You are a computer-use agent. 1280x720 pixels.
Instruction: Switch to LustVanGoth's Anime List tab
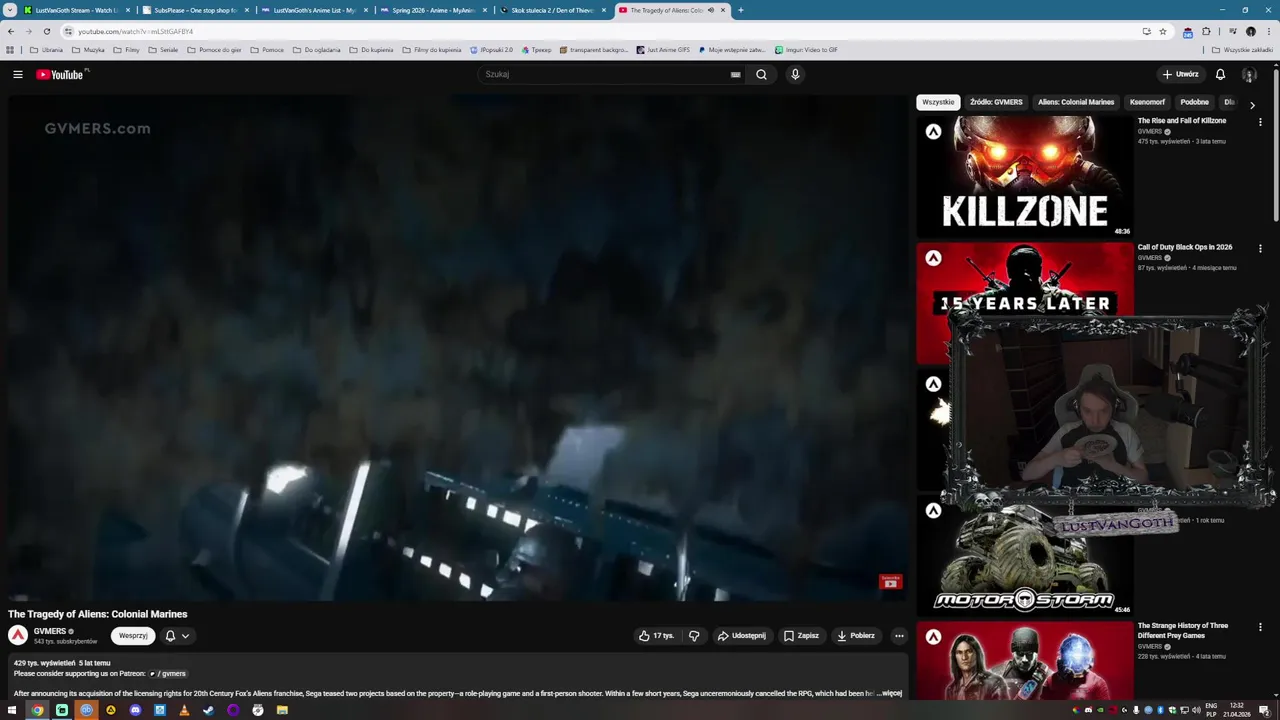click(313, 10)
